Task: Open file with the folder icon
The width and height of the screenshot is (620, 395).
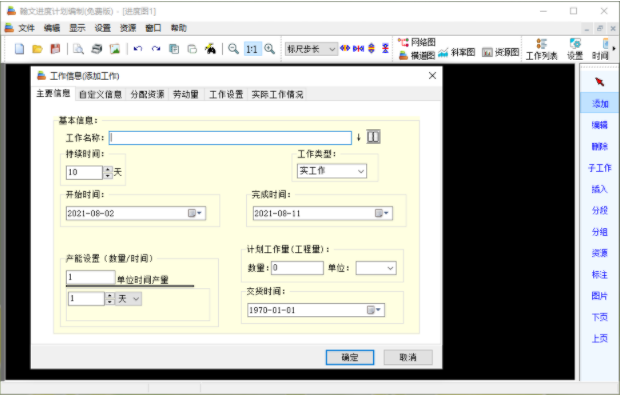Action: pyautogui.click(x=38, y=49)
